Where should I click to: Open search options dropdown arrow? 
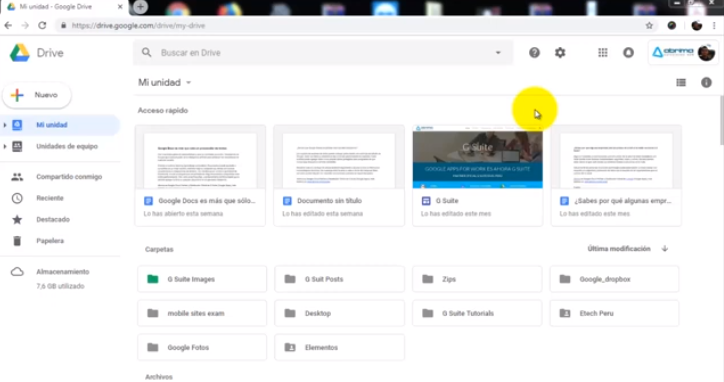pos(498,53)
